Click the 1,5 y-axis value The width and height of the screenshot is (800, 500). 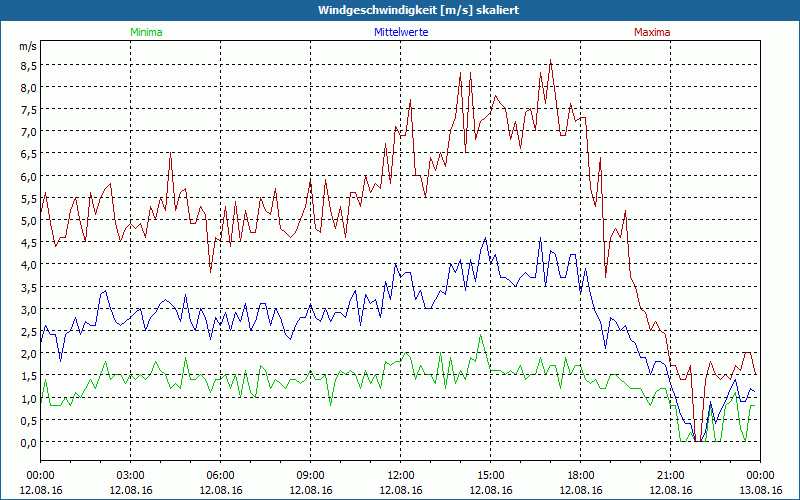coord(29,376)
